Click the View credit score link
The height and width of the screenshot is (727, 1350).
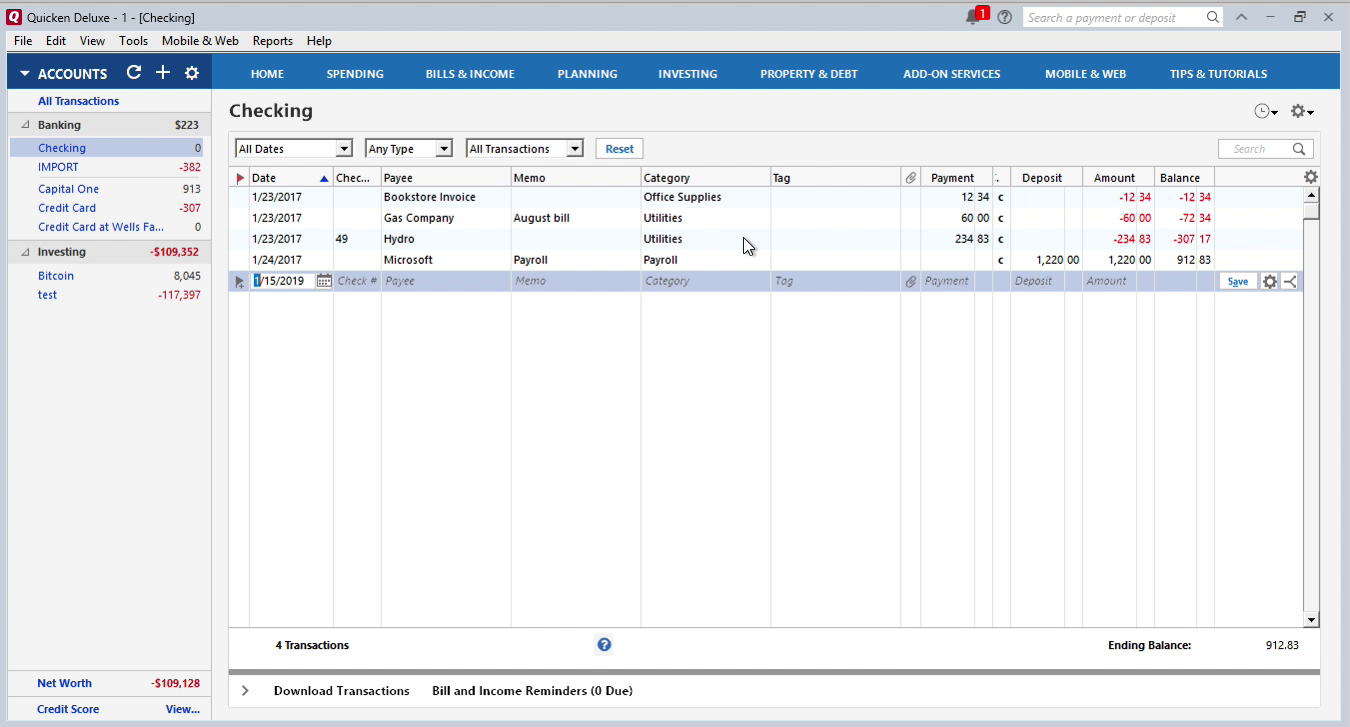coord(182,709)
